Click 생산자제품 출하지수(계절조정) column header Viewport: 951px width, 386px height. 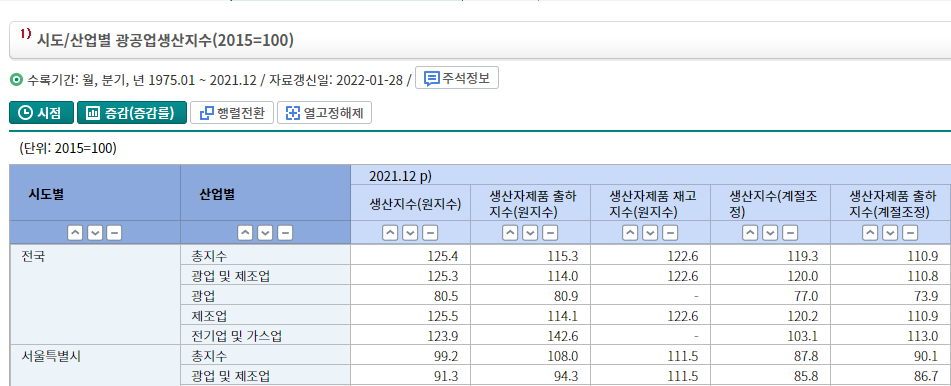coord(891,204)
